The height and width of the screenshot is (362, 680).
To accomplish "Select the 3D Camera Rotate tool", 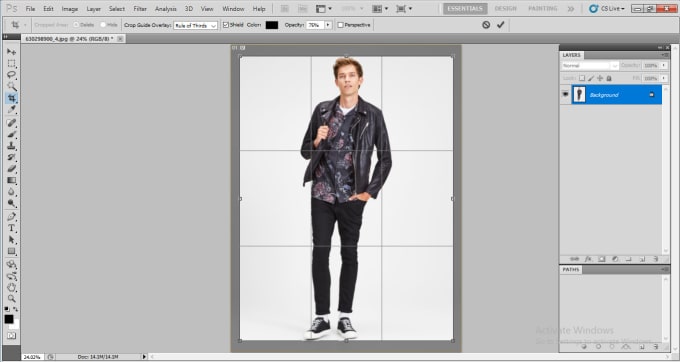I will pos(11,276).
